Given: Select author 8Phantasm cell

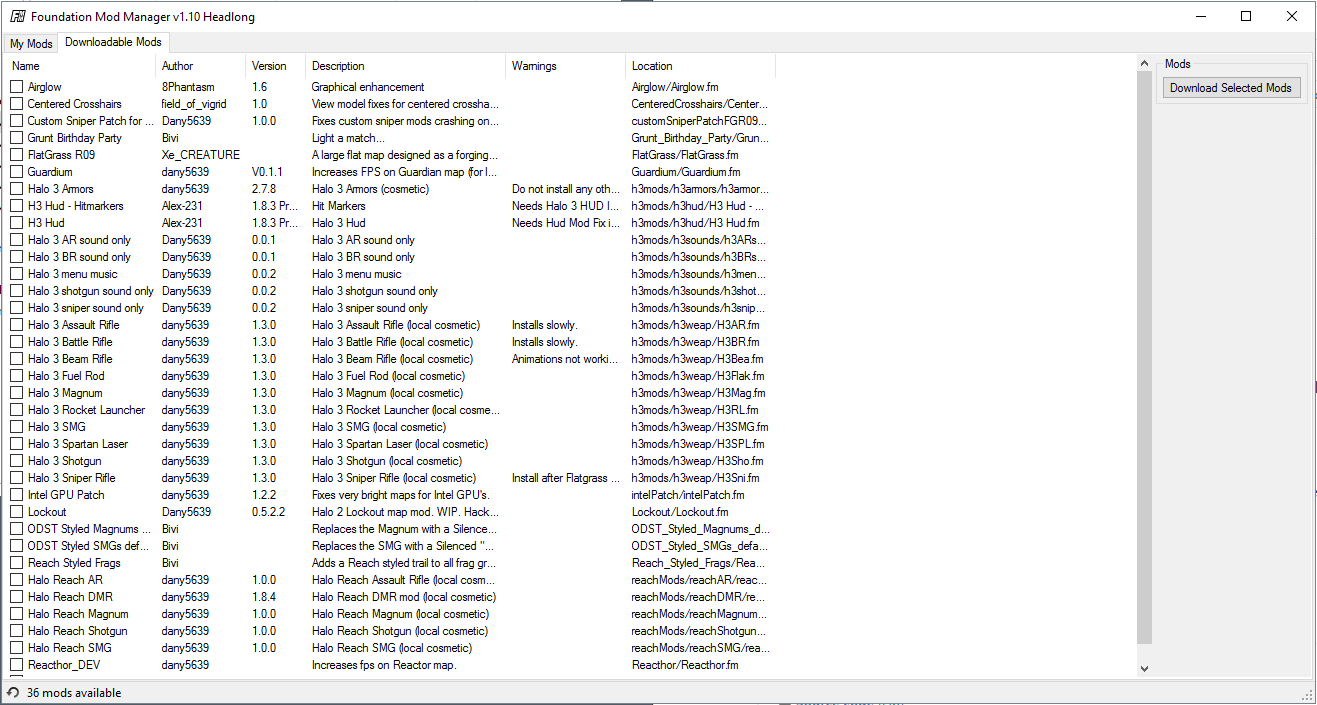Looking at the screenshot, I should [x=187, y=87].
